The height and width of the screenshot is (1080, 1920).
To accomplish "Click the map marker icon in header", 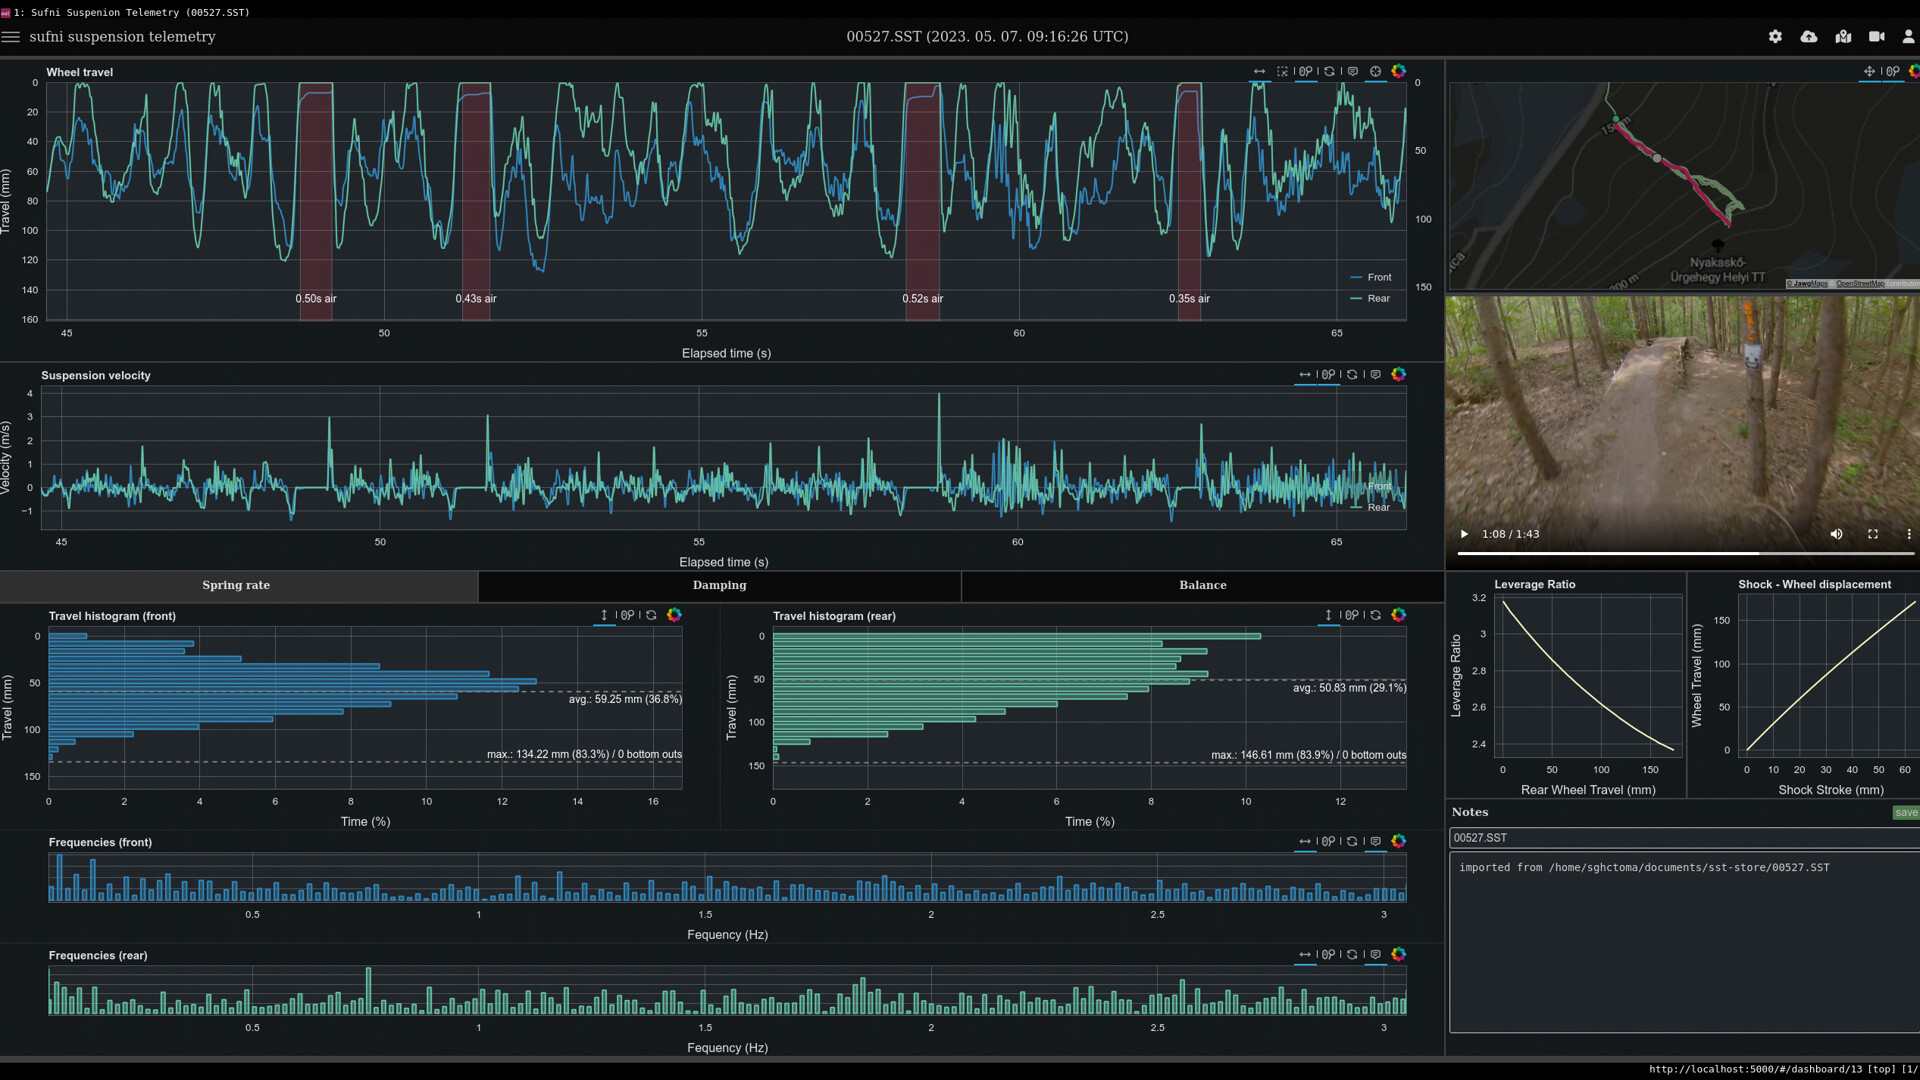I will tap(1843, 37).
